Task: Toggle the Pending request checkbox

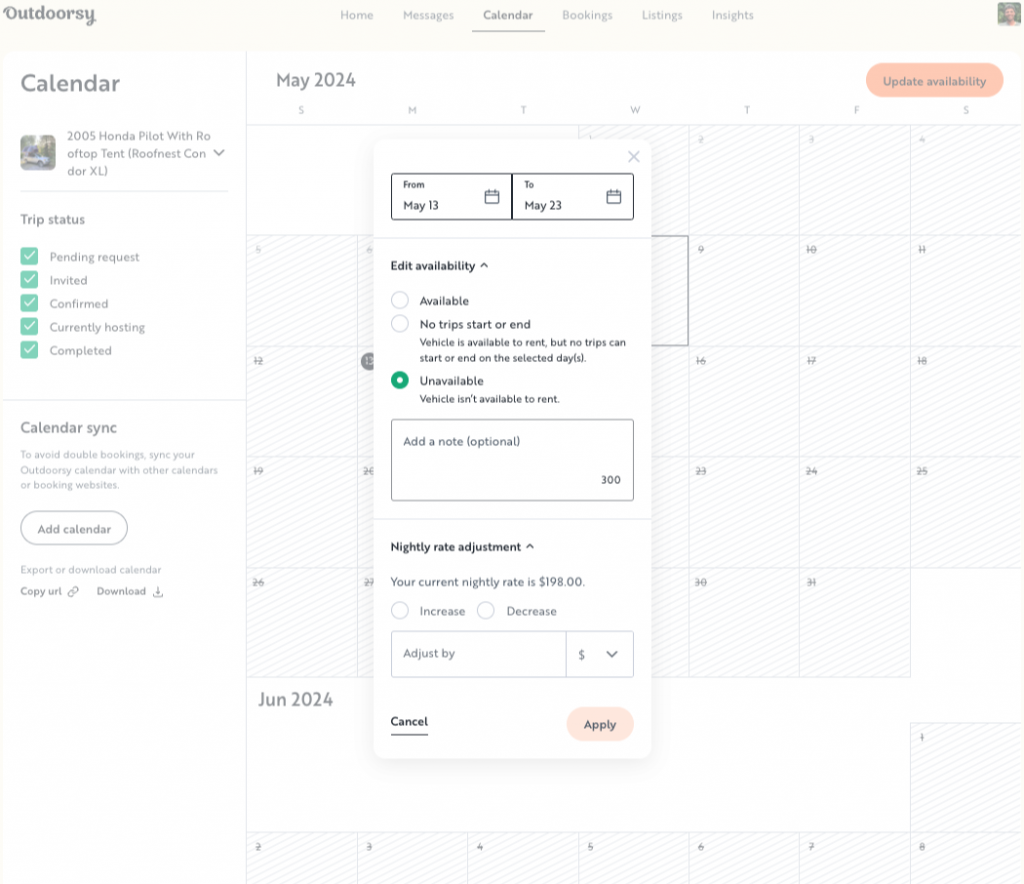Action: (29, 256)
